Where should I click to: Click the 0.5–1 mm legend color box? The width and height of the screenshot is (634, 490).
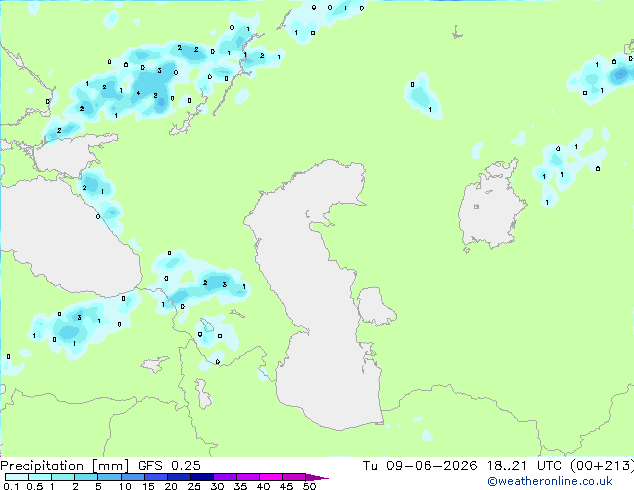(40, 477)
